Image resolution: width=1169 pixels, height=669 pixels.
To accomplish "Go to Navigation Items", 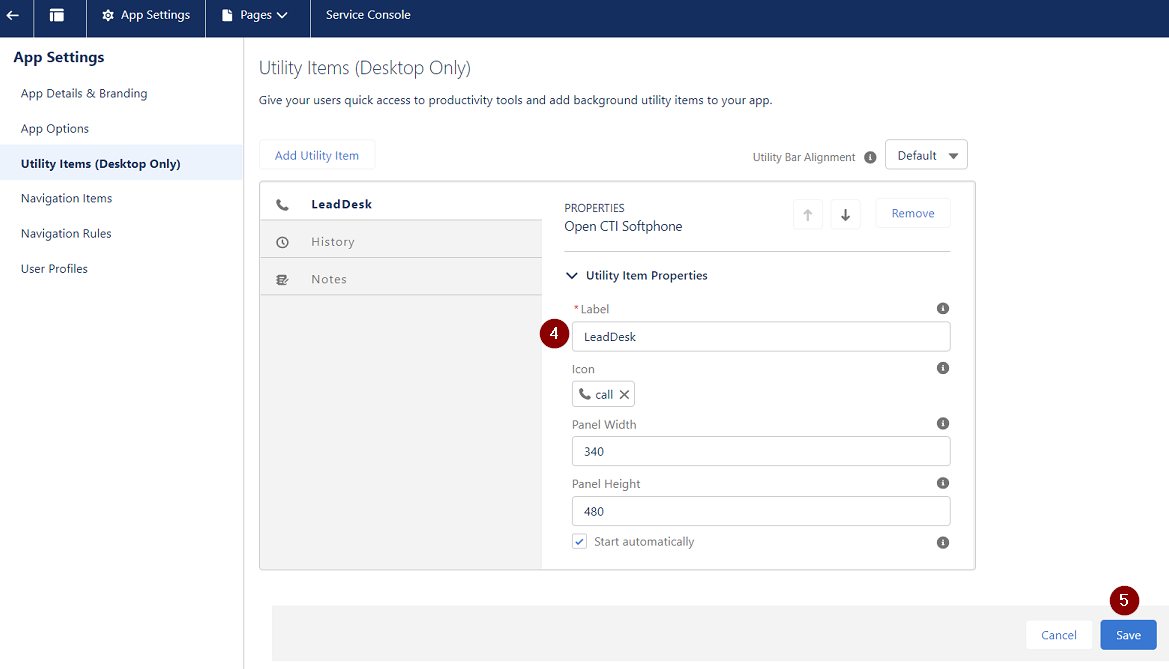I will [66, 198].
